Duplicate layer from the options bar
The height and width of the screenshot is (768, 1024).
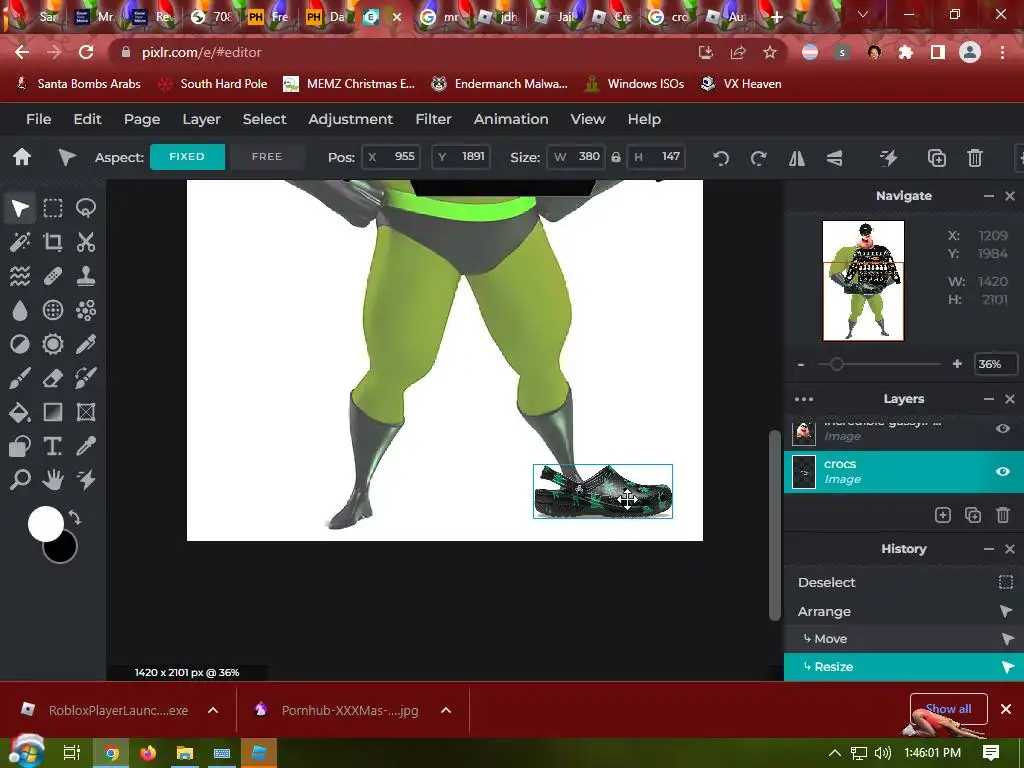click(936, 157)
